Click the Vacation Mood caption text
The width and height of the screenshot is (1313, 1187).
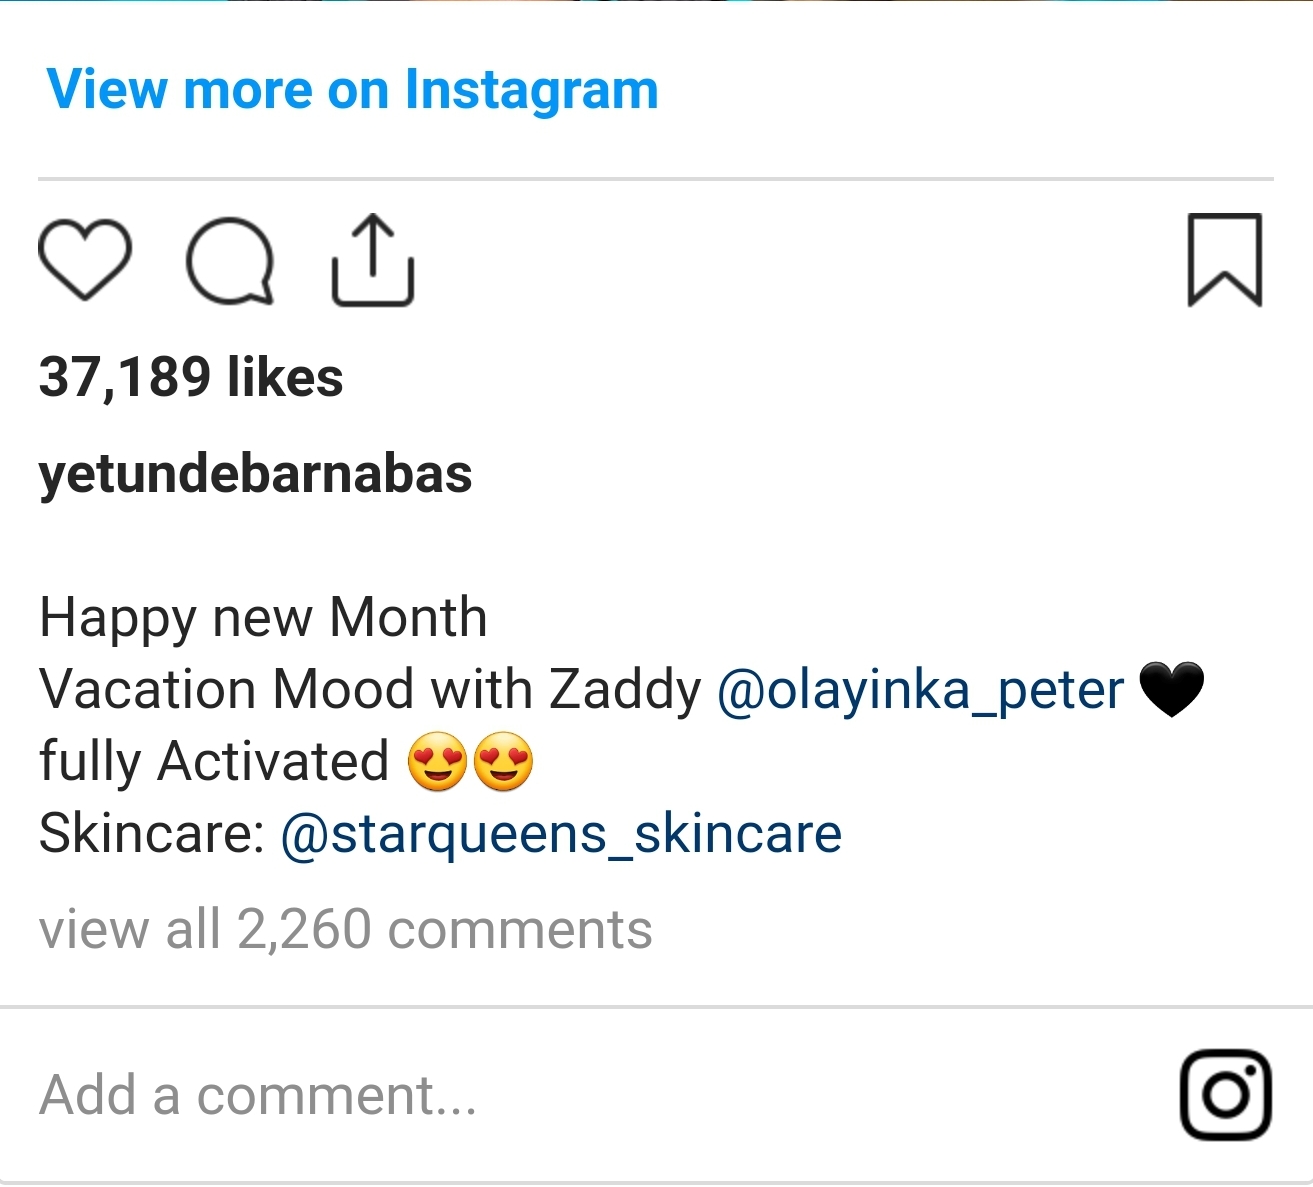226,689
